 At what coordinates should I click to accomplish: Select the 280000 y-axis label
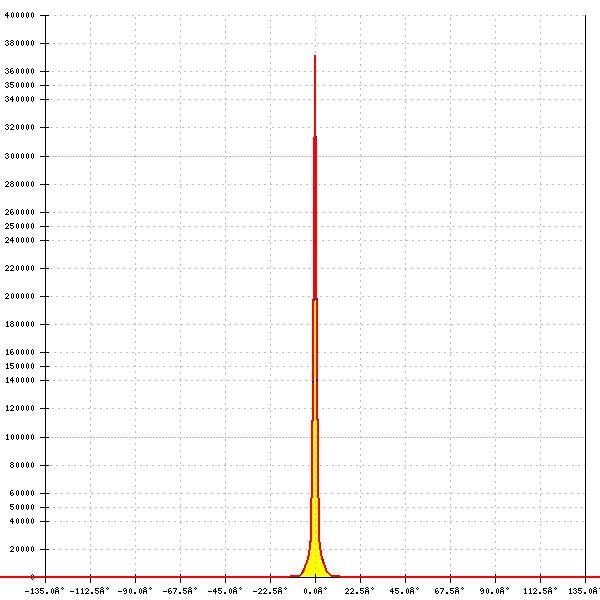20,184
